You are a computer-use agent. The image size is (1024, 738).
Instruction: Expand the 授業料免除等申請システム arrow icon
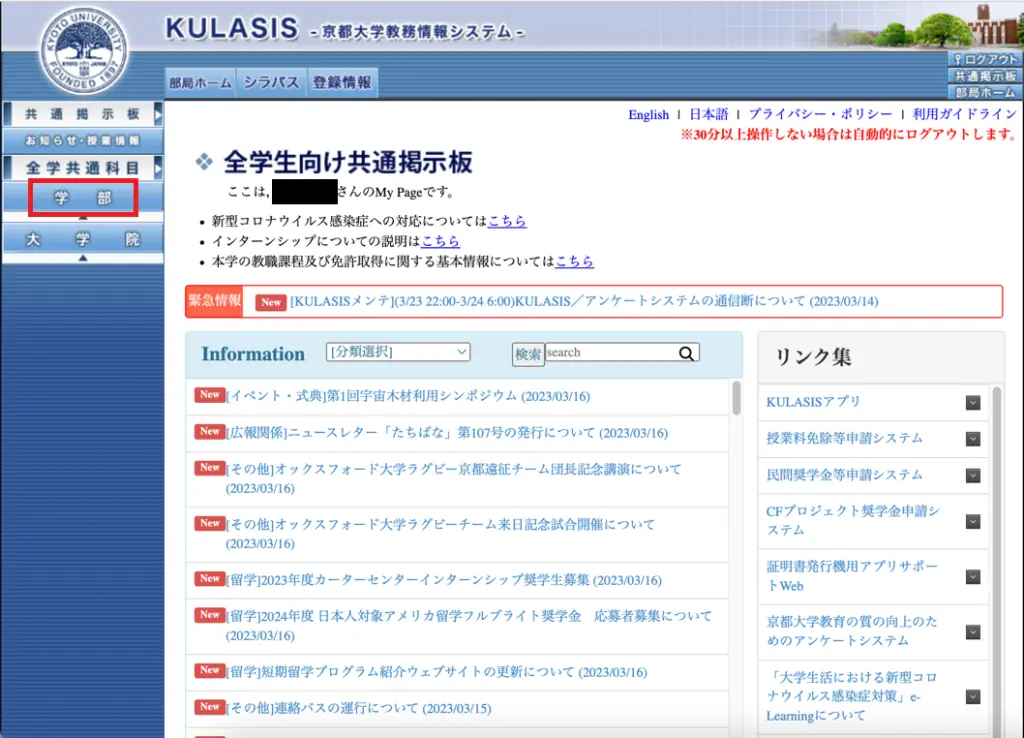tap(973, 439)
